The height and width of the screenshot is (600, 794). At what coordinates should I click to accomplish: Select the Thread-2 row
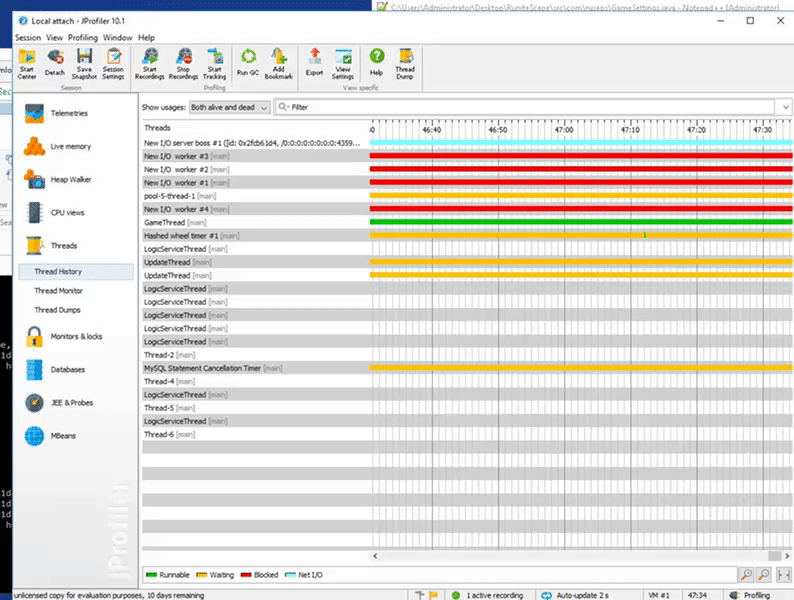click(467, 355)
